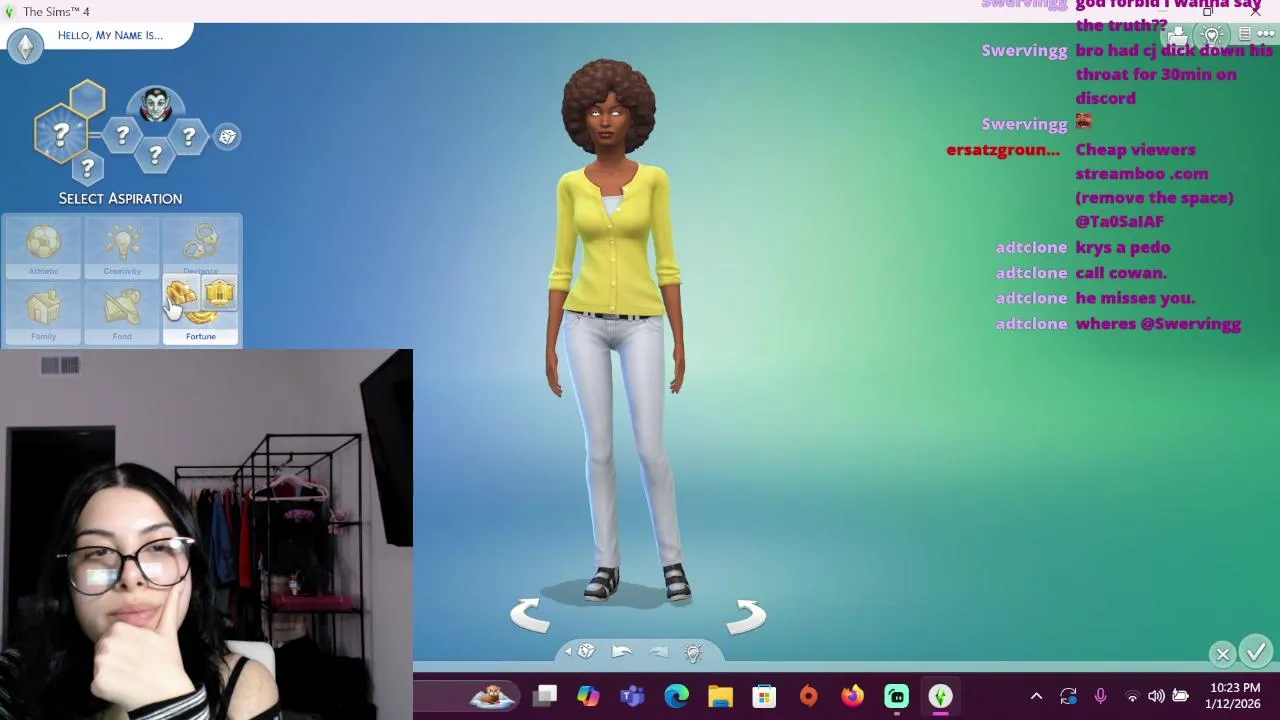
Task: Click the top-right lightbulb help icon
Action: pyautogui.click(x=1211, y=35)
